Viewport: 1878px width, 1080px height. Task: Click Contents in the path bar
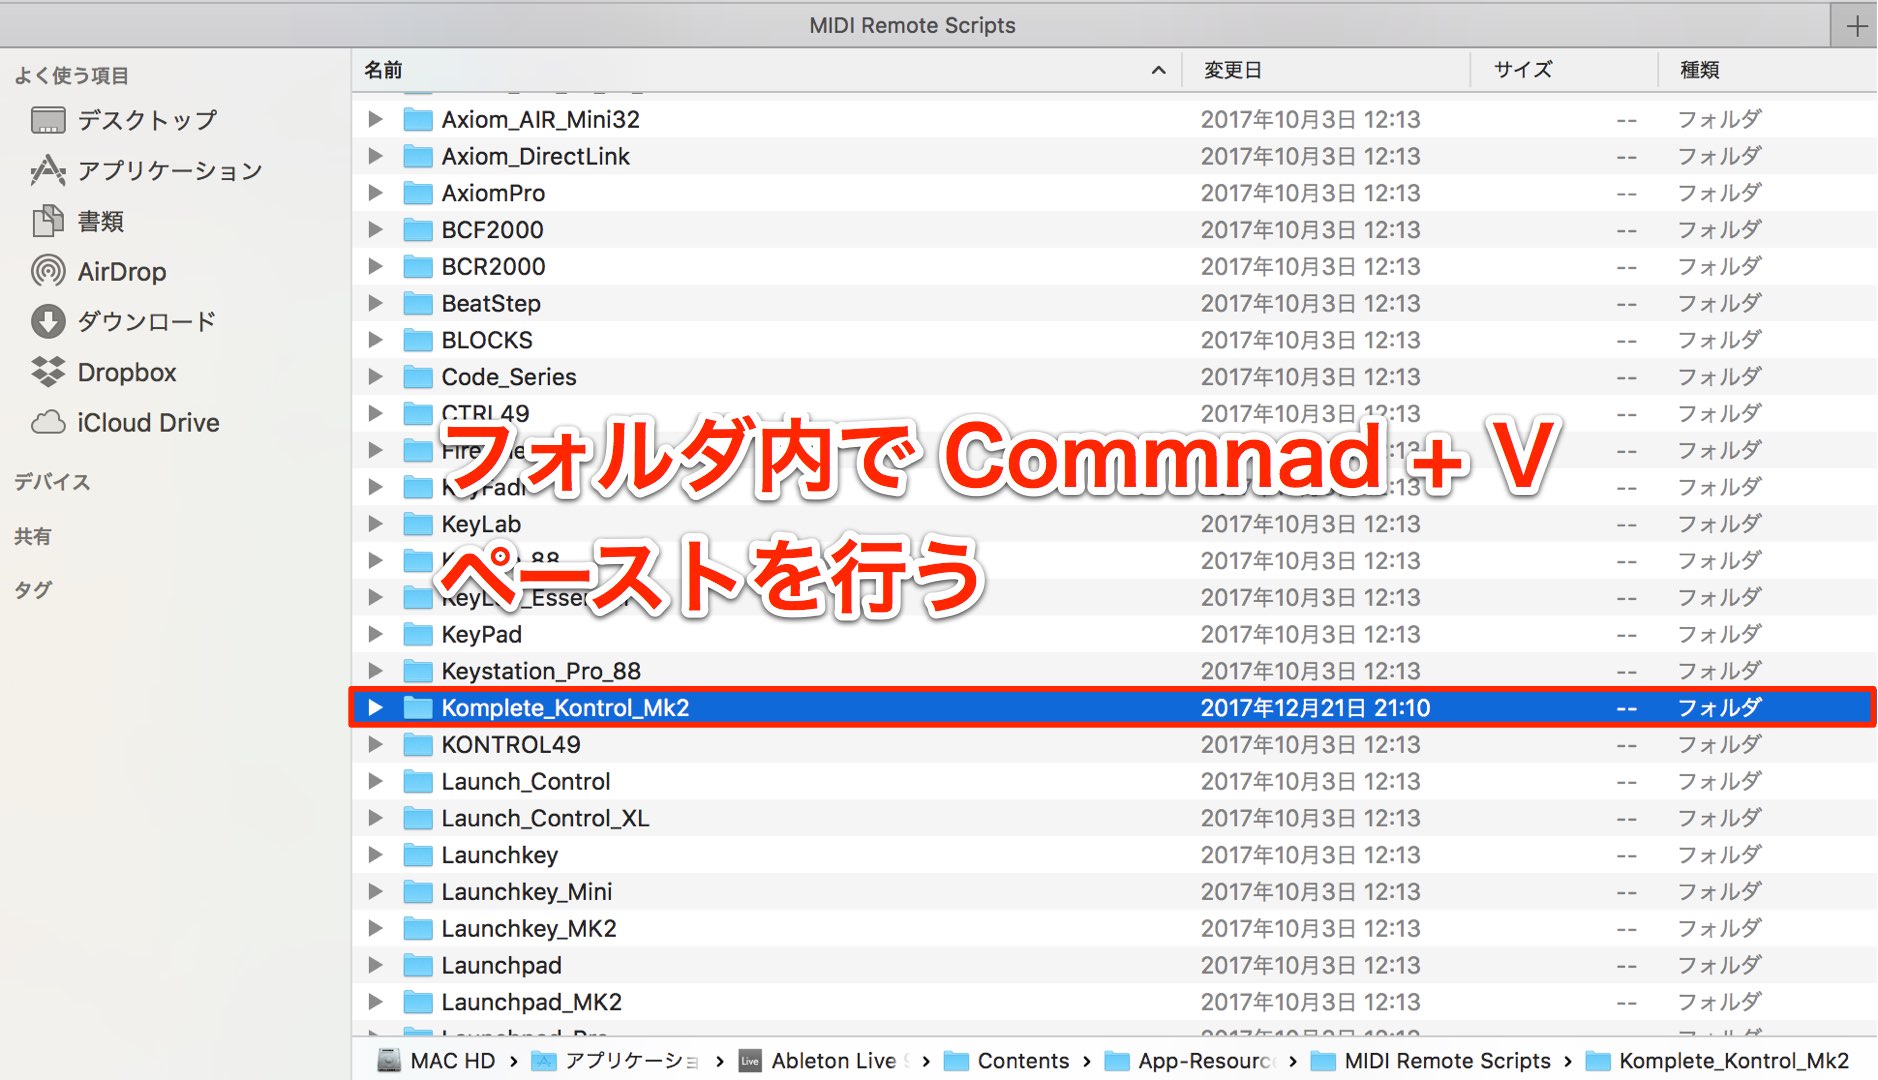pyautogui.click(x=1007, y=1061)
